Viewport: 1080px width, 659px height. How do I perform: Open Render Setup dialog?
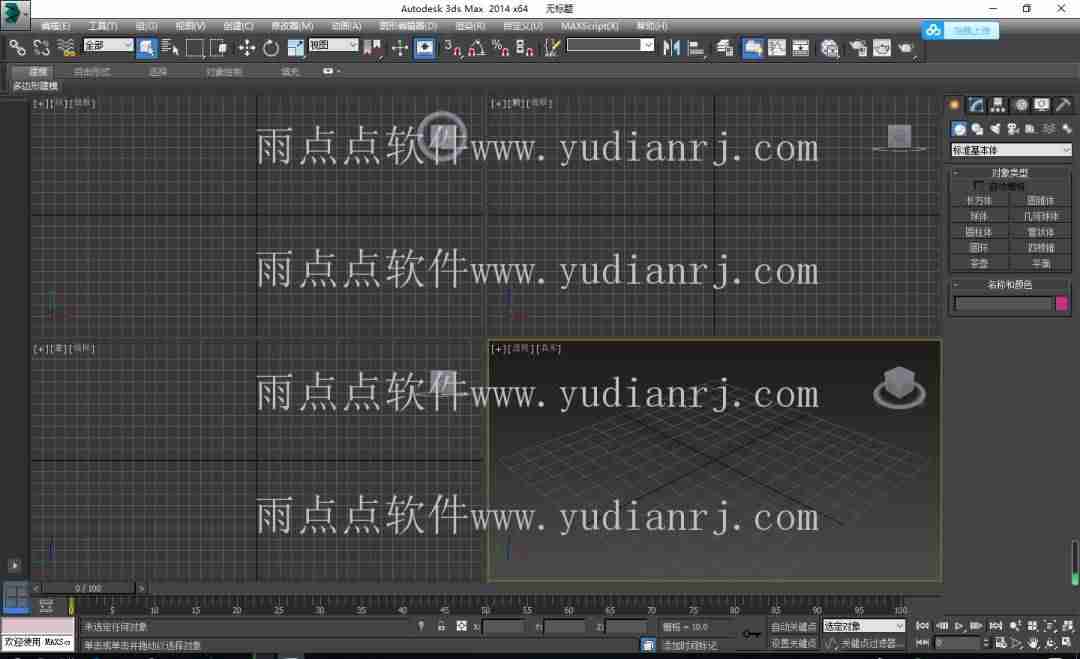[858, 48]
